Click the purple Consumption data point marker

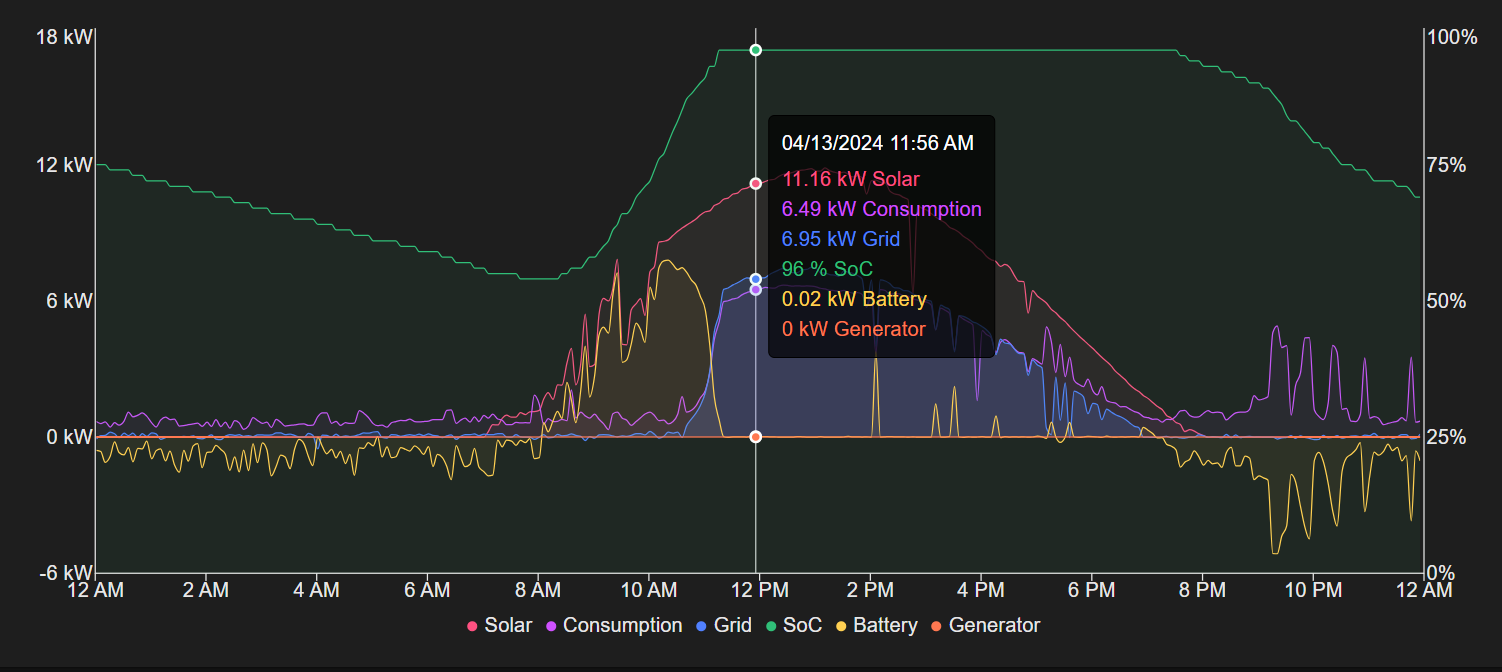[756, 290]
